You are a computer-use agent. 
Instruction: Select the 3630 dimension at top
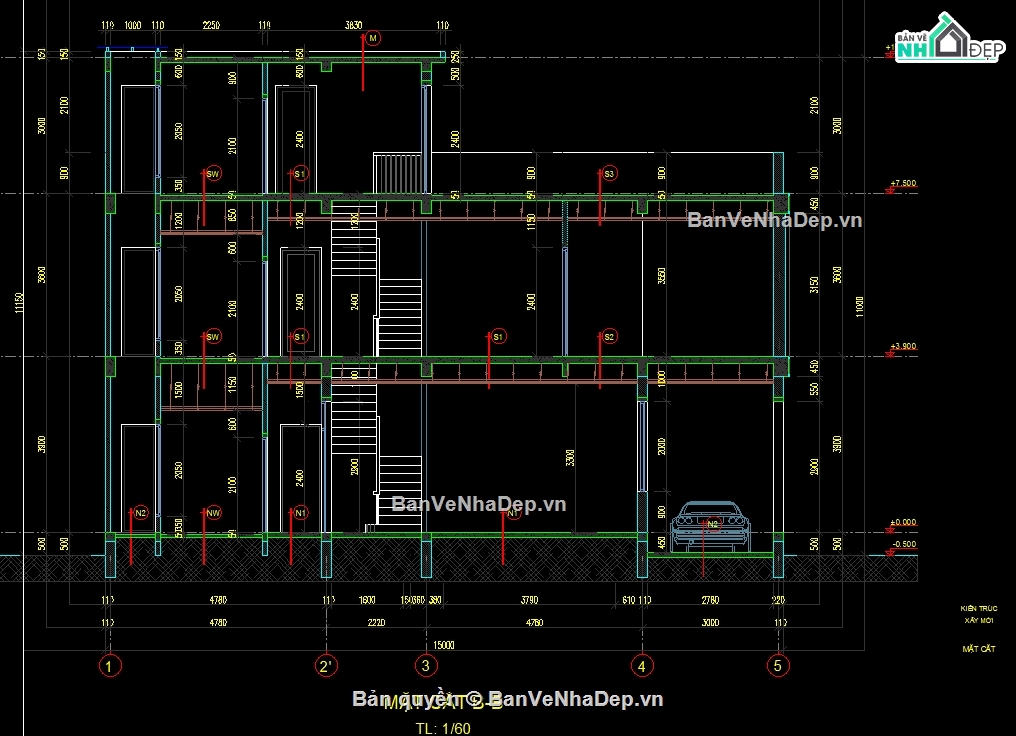point(353,25)
